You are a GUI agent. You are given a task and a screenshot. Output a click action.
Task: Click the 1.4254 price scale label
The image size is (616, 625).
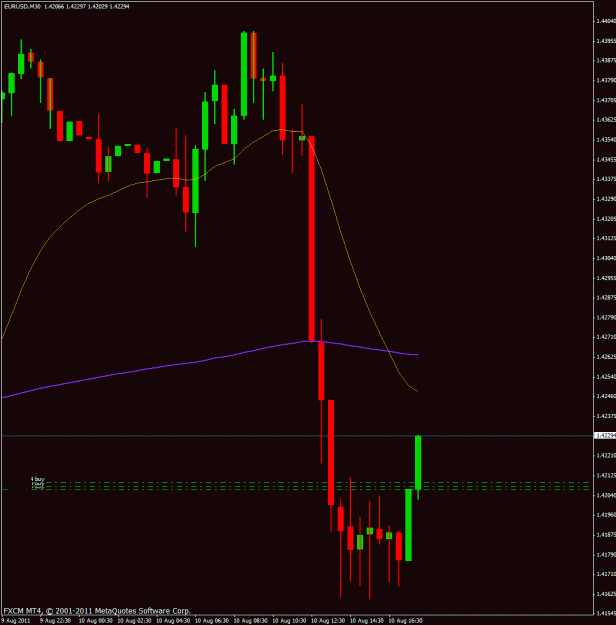coord(606,377)
